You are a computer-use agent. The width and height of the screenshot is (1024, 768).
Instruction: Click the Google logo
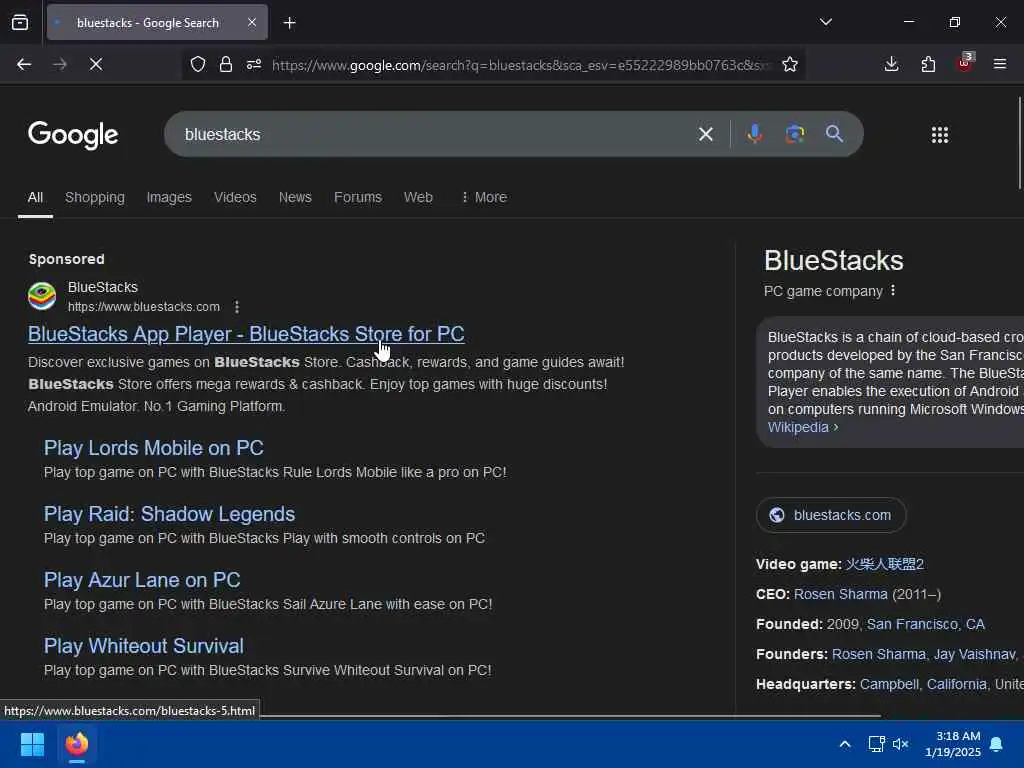[72, 135]
